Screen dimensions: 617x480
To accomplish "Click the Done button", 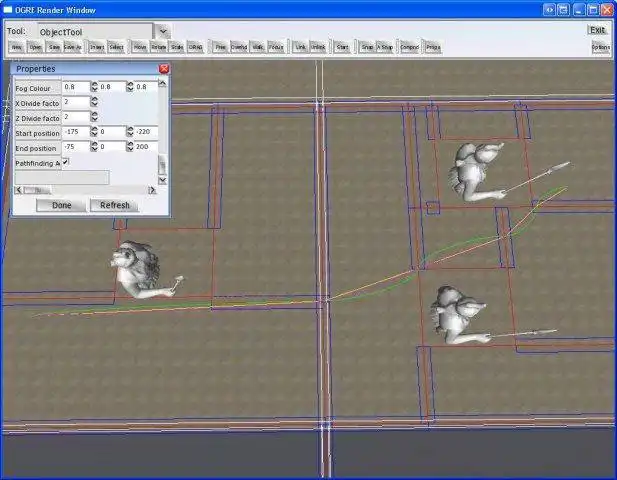I will (61, 205).
